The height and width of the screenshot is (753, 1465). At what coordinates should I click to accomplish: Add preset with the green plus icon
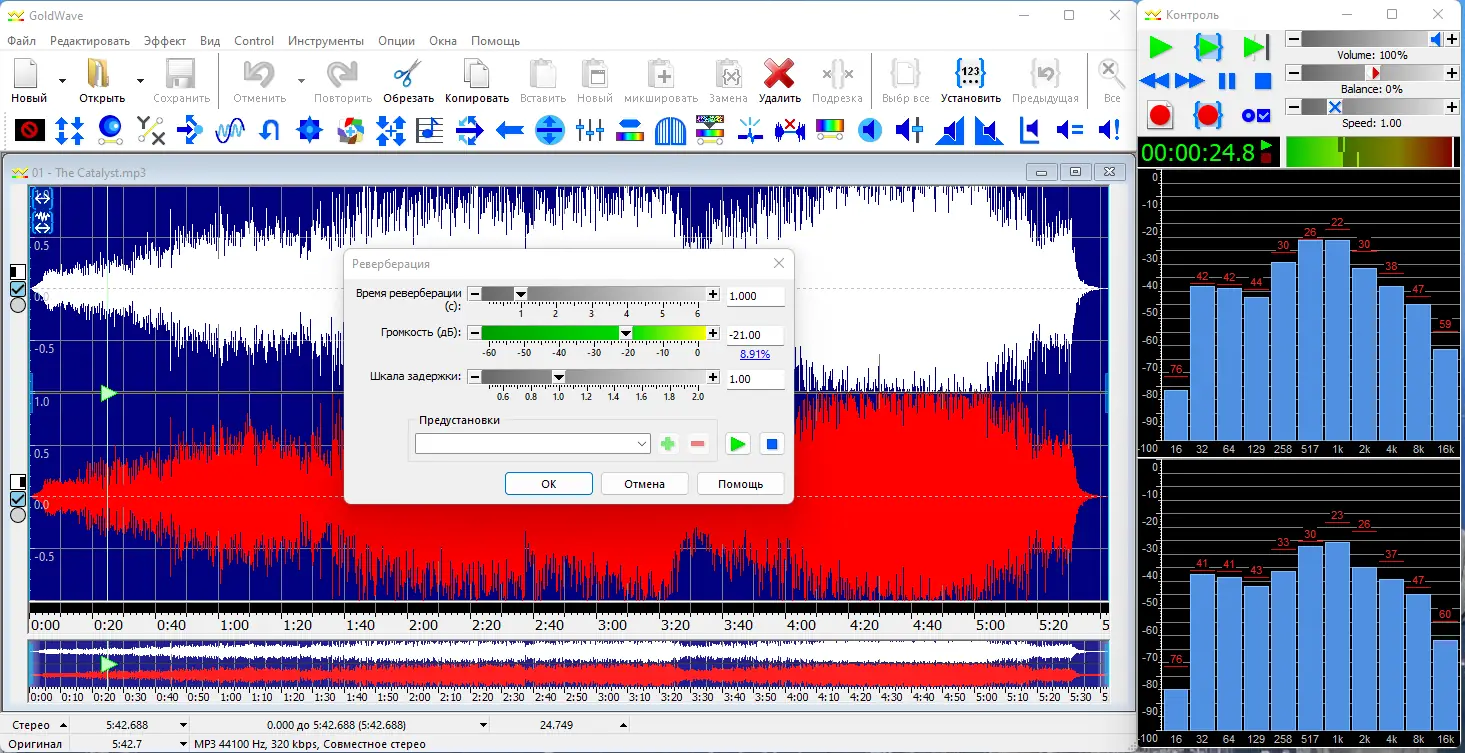pyautogui.click(x=668, y=444)
